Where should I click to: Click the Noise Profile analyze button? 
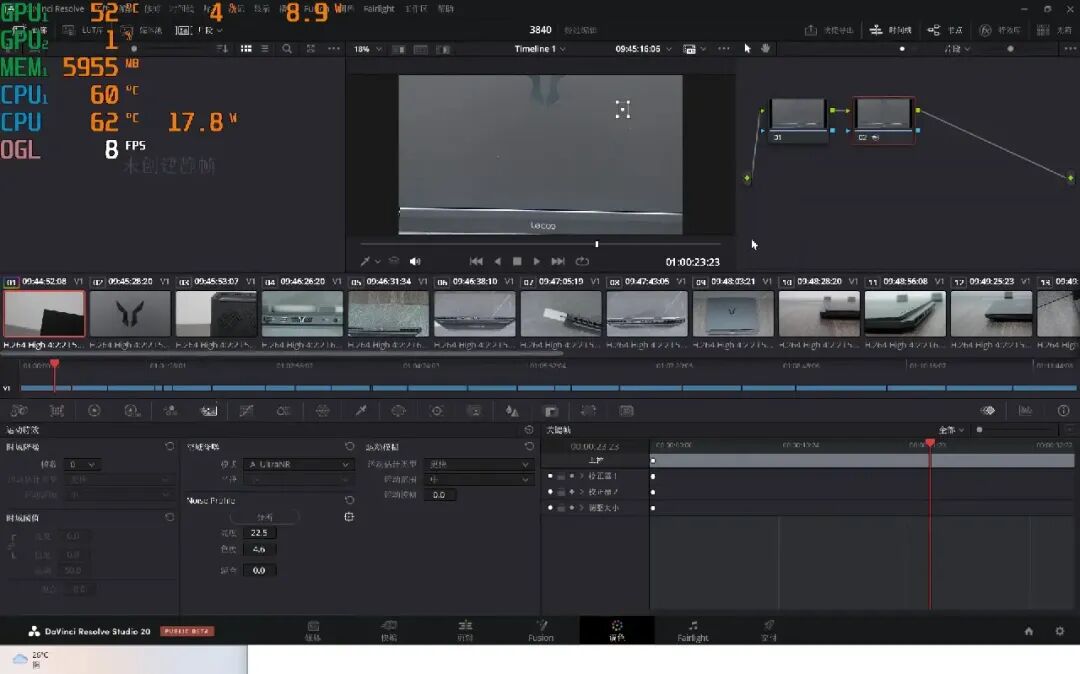(264, 516)
